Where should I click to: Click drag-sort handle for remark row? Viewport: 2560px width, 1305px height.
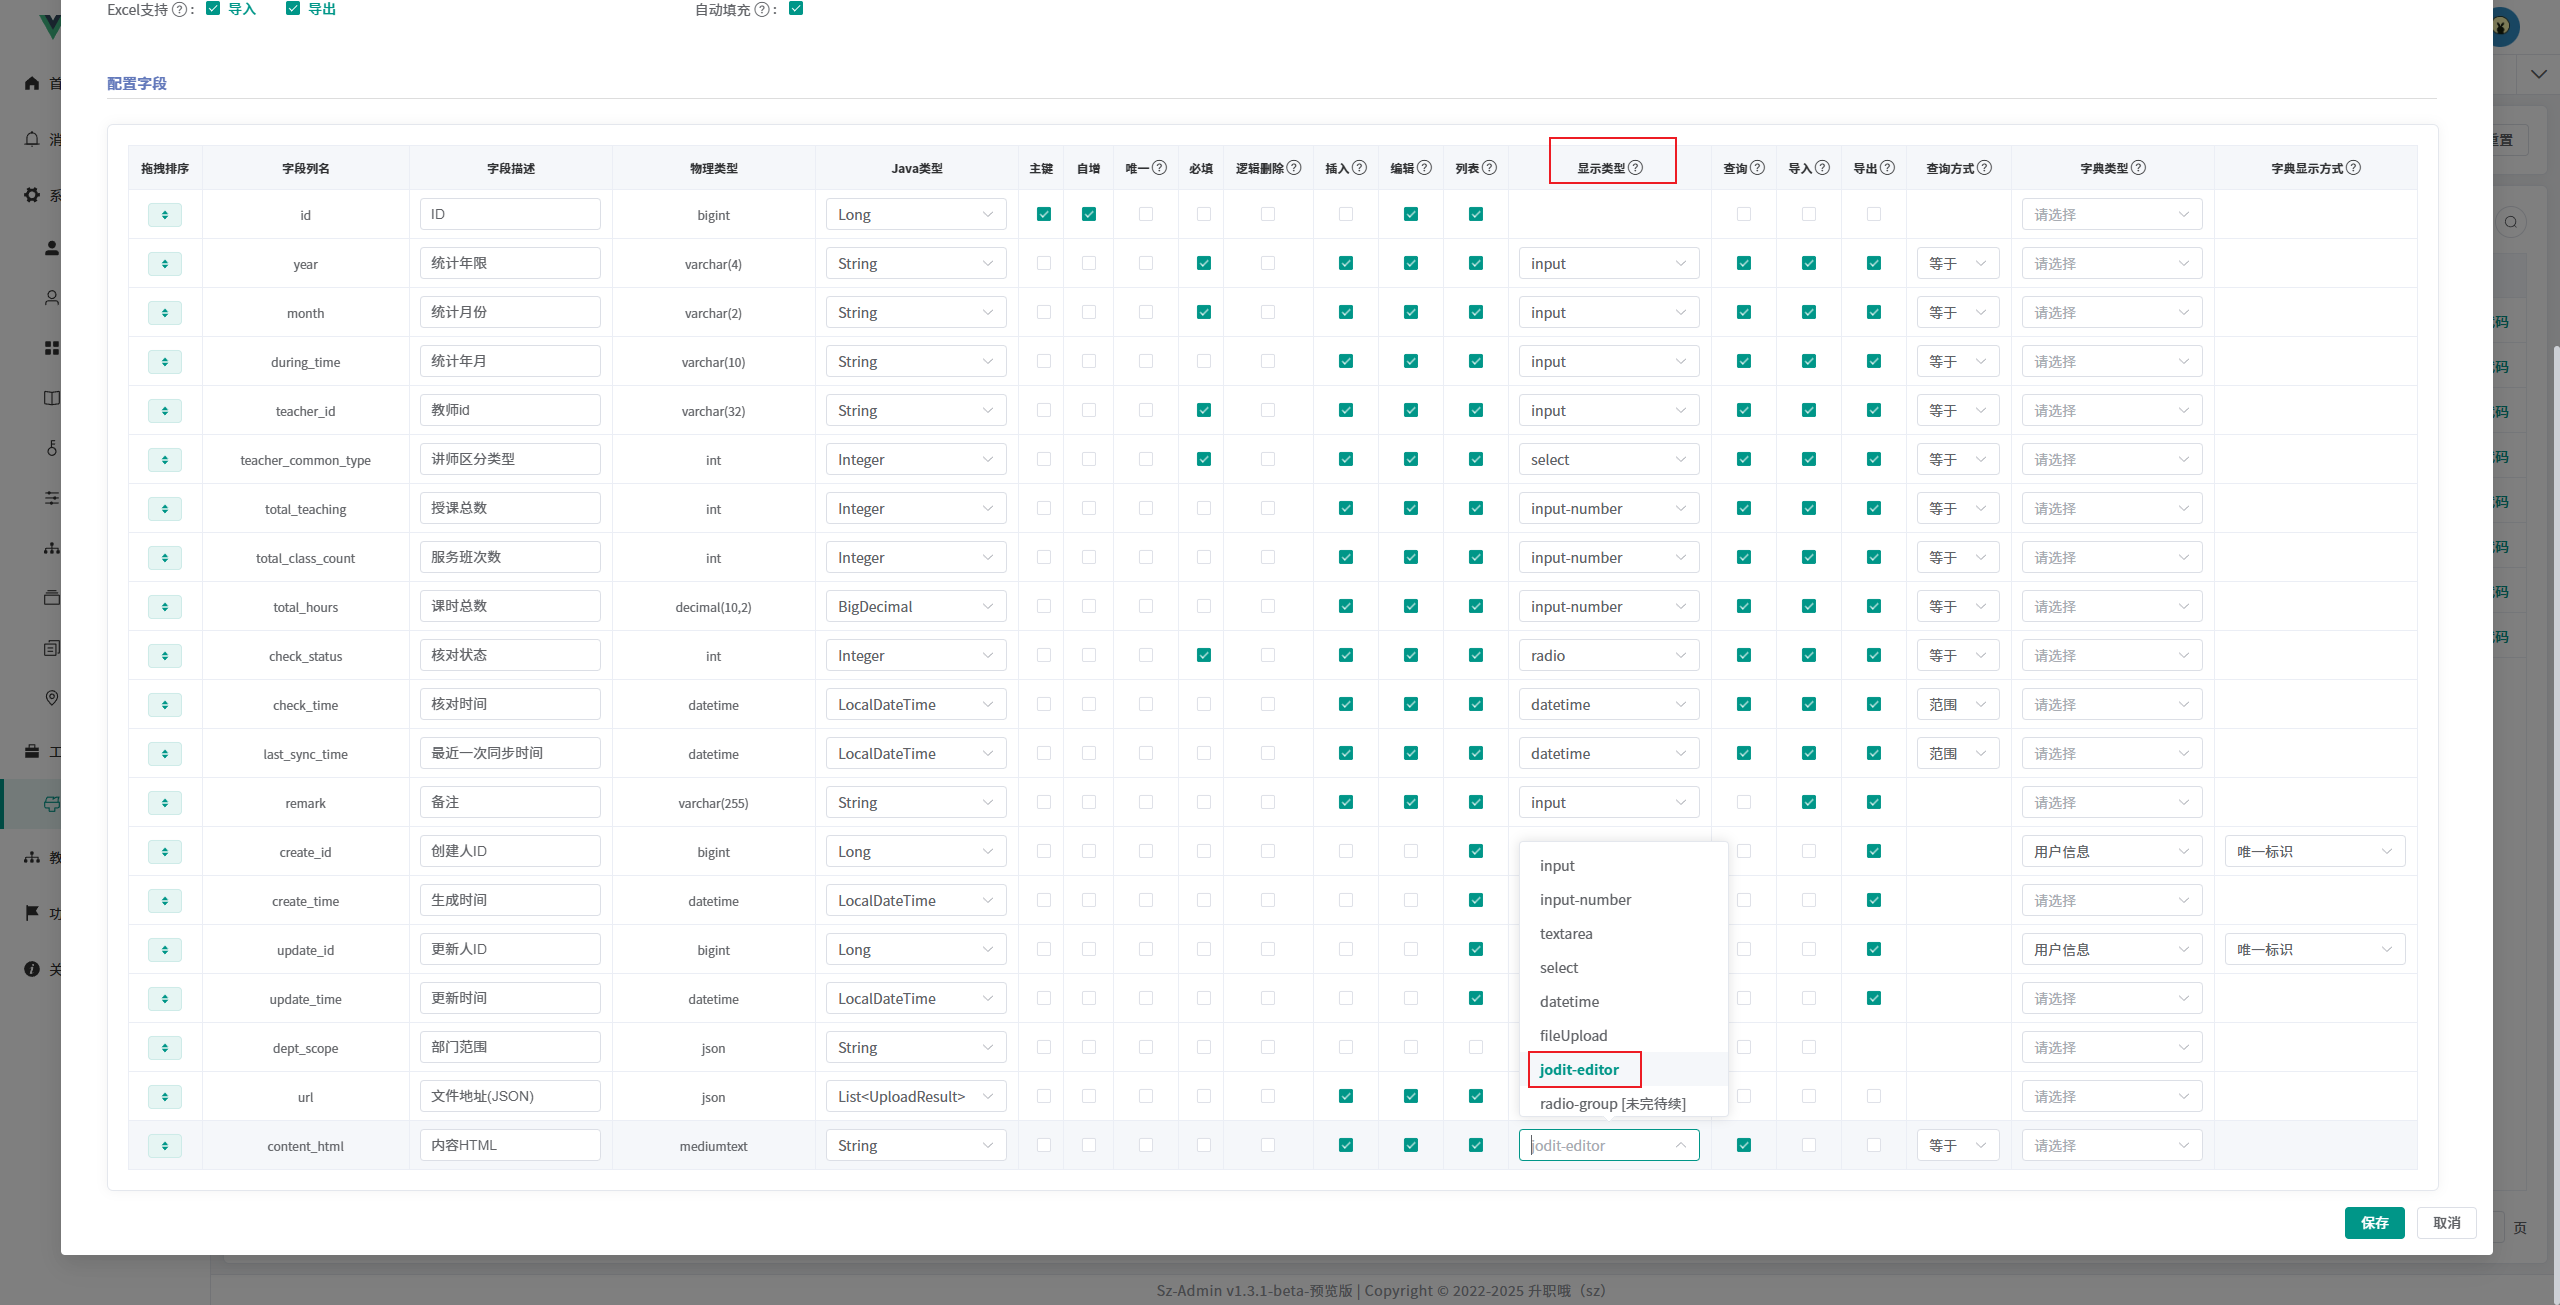(x=165, y=803)
